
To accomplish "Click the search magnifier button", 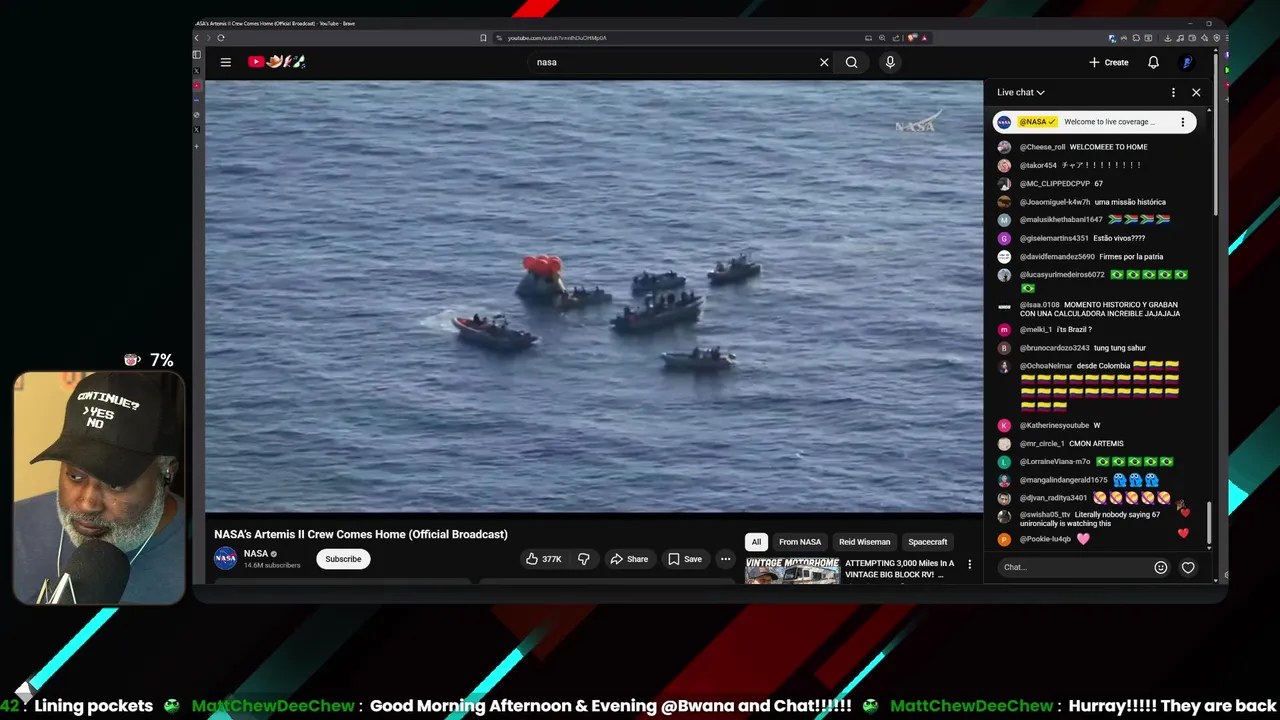I will (851, 62).
